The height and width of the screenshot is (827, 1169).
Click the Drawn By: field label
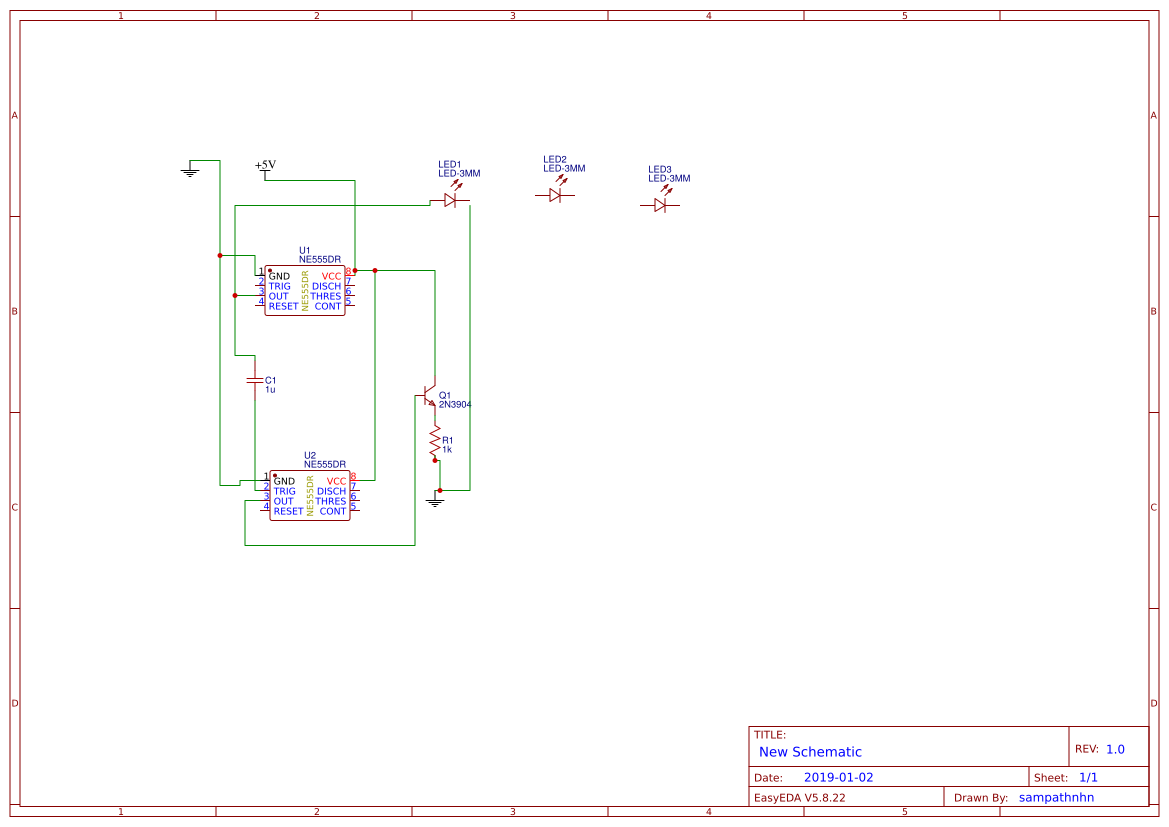pyautogui.click(x=981, y=798)
